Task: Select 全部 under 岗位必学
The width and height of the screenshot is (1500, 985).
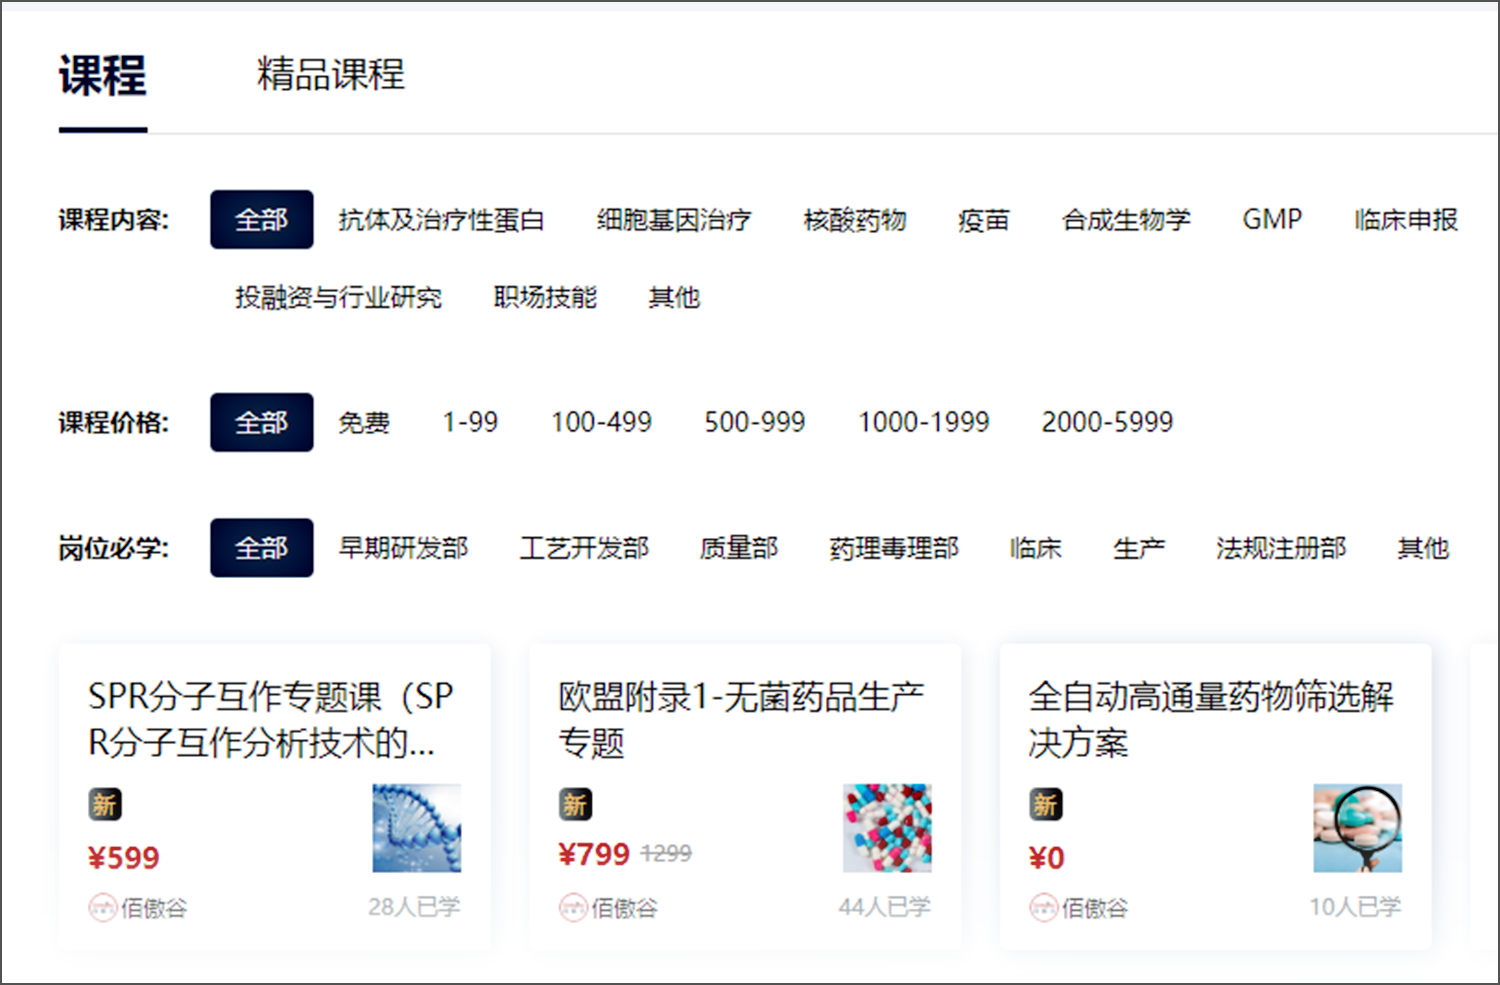Action: coord(261,548)
